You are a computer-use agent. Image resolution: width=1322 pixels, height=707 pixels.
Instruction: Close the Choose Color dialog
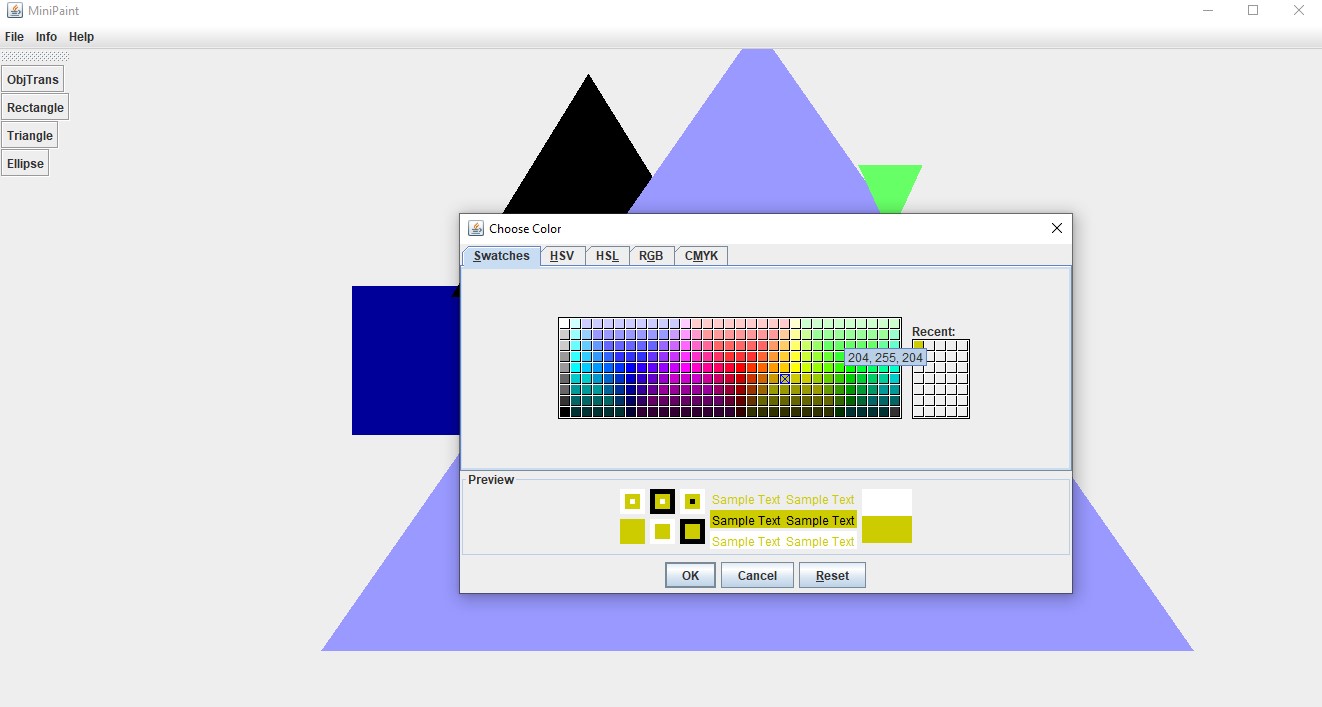tap(1056, 228)
